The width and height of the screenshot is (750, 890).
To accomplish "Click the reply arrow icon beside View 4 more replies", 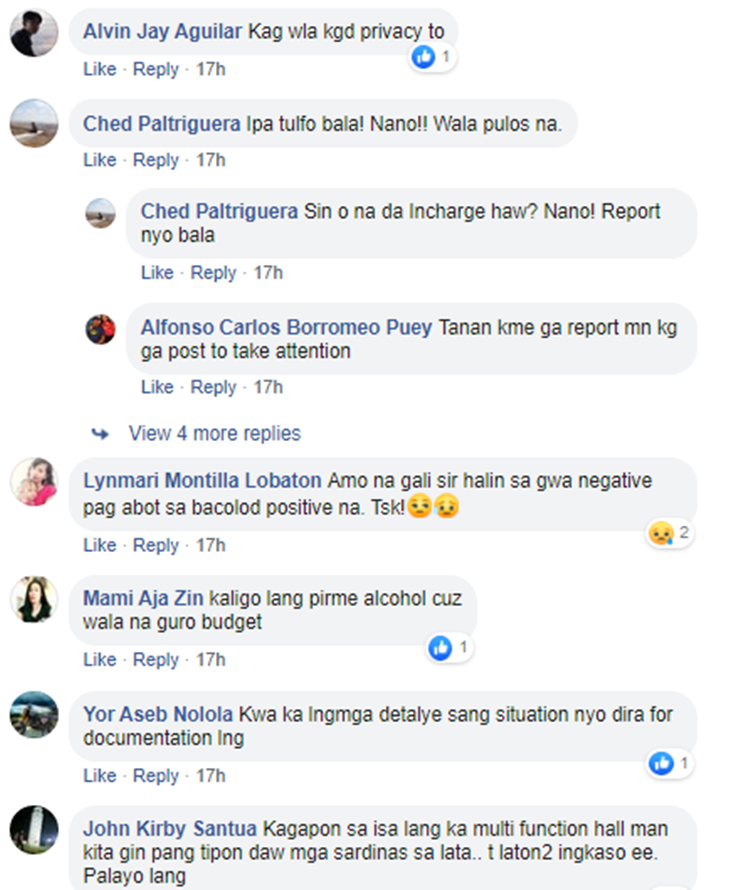I will pyautogui.click(x=100, y=434).
